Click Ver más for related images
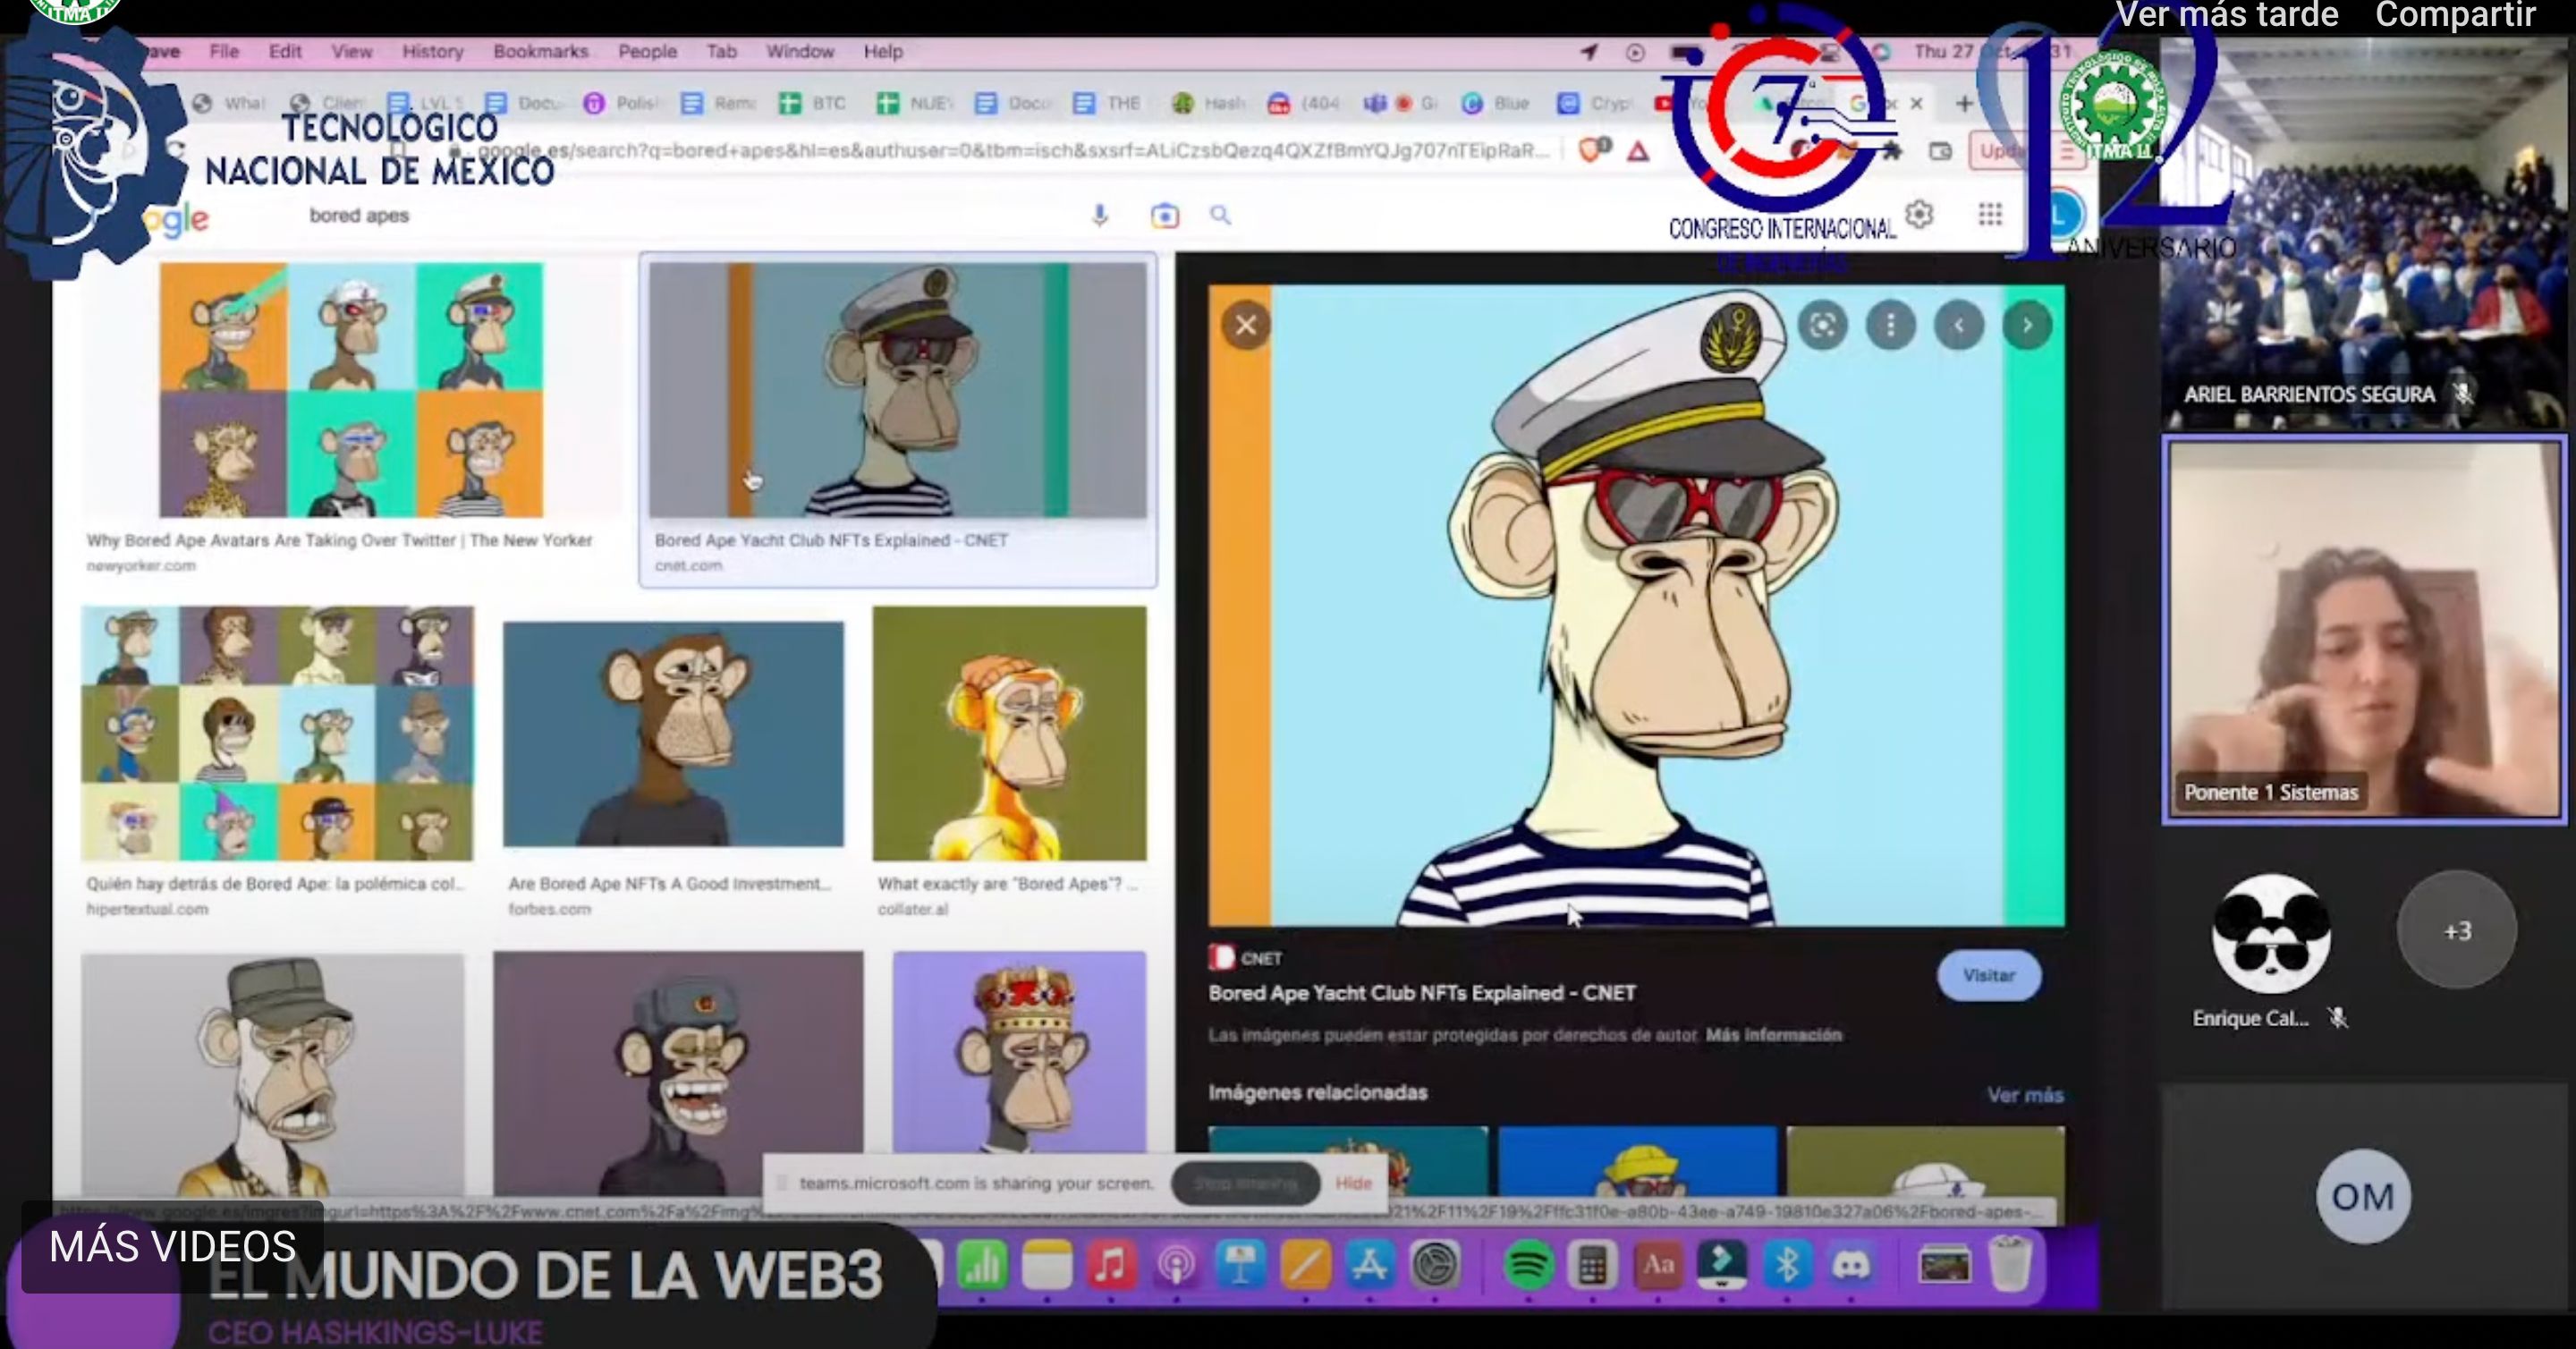Image resolution: width=2576 pixels, height=1349 pixels. (x=2025, y=1095)
